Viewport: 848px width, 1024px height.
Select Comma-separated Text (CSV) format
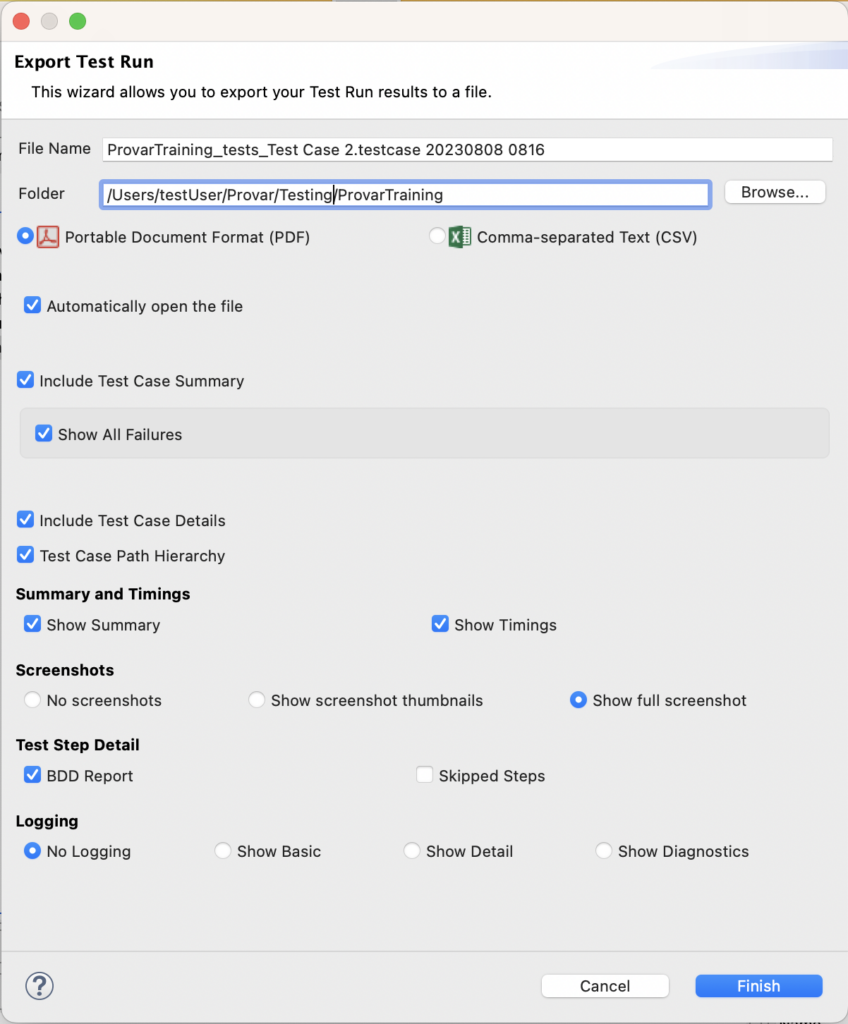tap(436, 237)
